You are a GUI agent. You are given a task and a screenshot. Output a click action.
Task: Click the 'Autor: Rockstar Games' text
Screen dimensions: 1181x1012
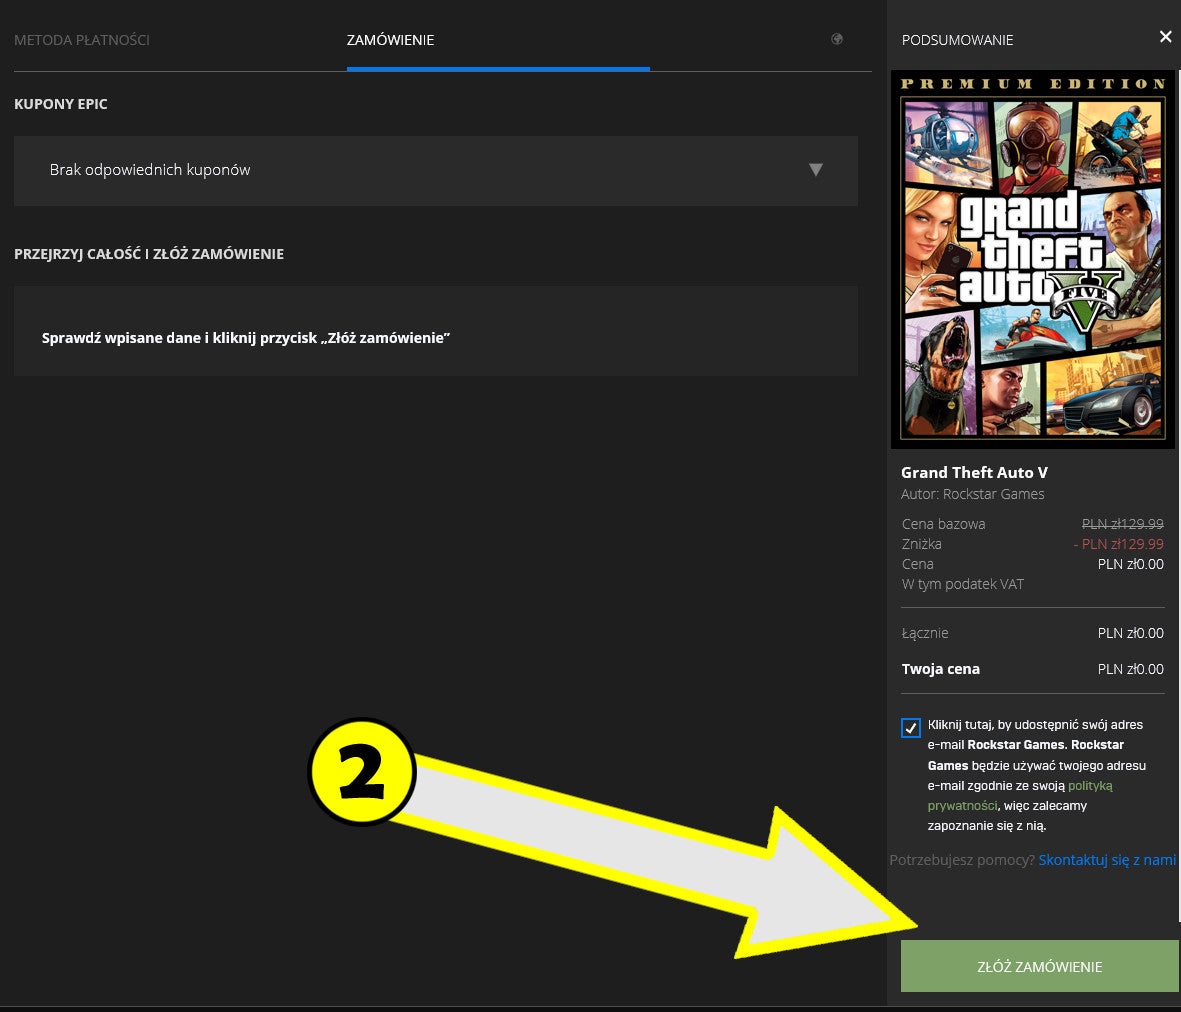pos(972,494)
